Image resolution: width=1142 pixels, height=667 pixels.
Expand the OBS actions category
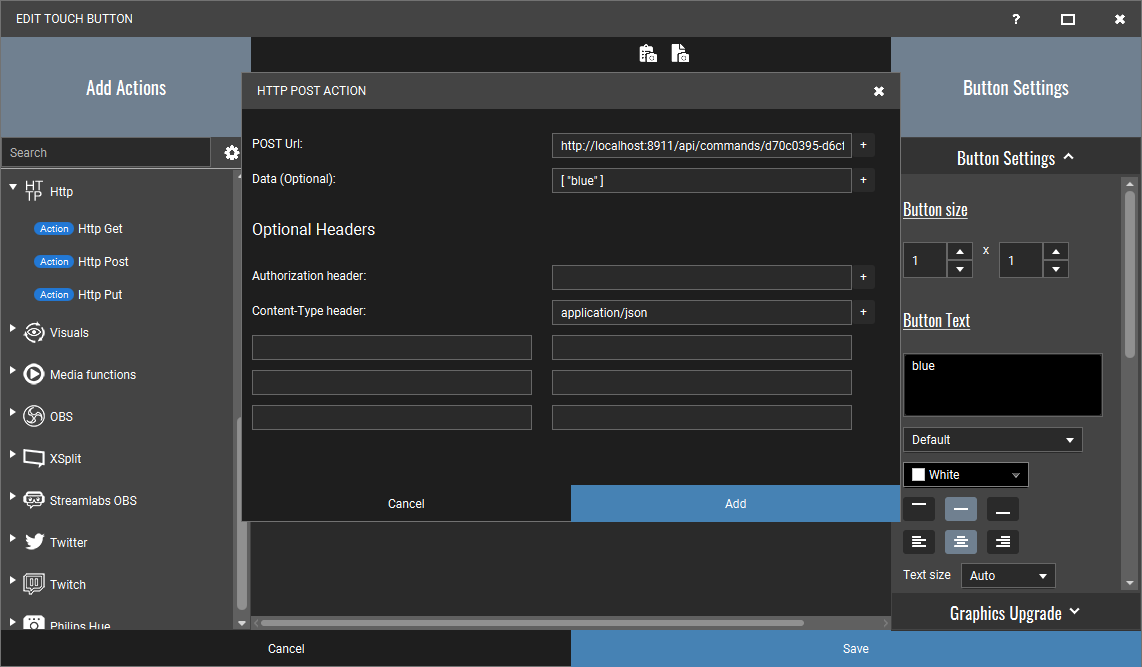13,413
